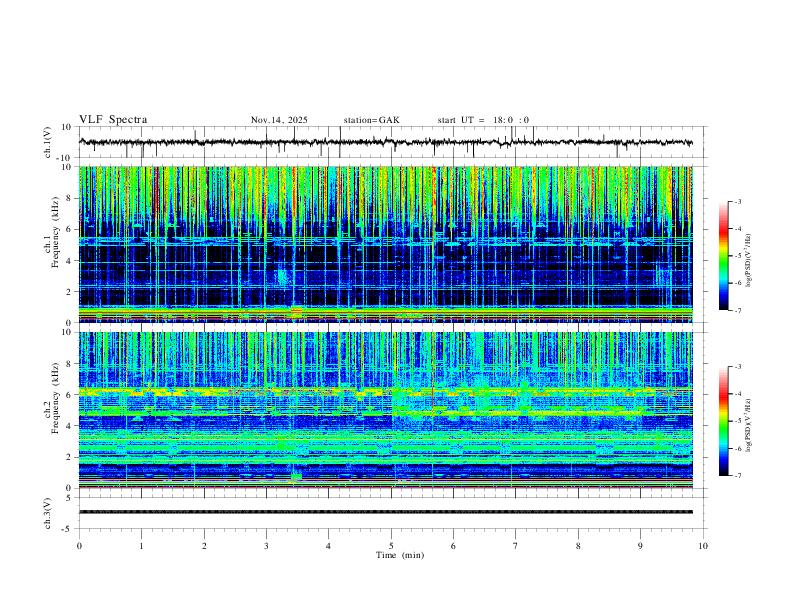The image size is (792, 612).
Task: Click time axis tick label "5"
Action: (x=391, y=546)
